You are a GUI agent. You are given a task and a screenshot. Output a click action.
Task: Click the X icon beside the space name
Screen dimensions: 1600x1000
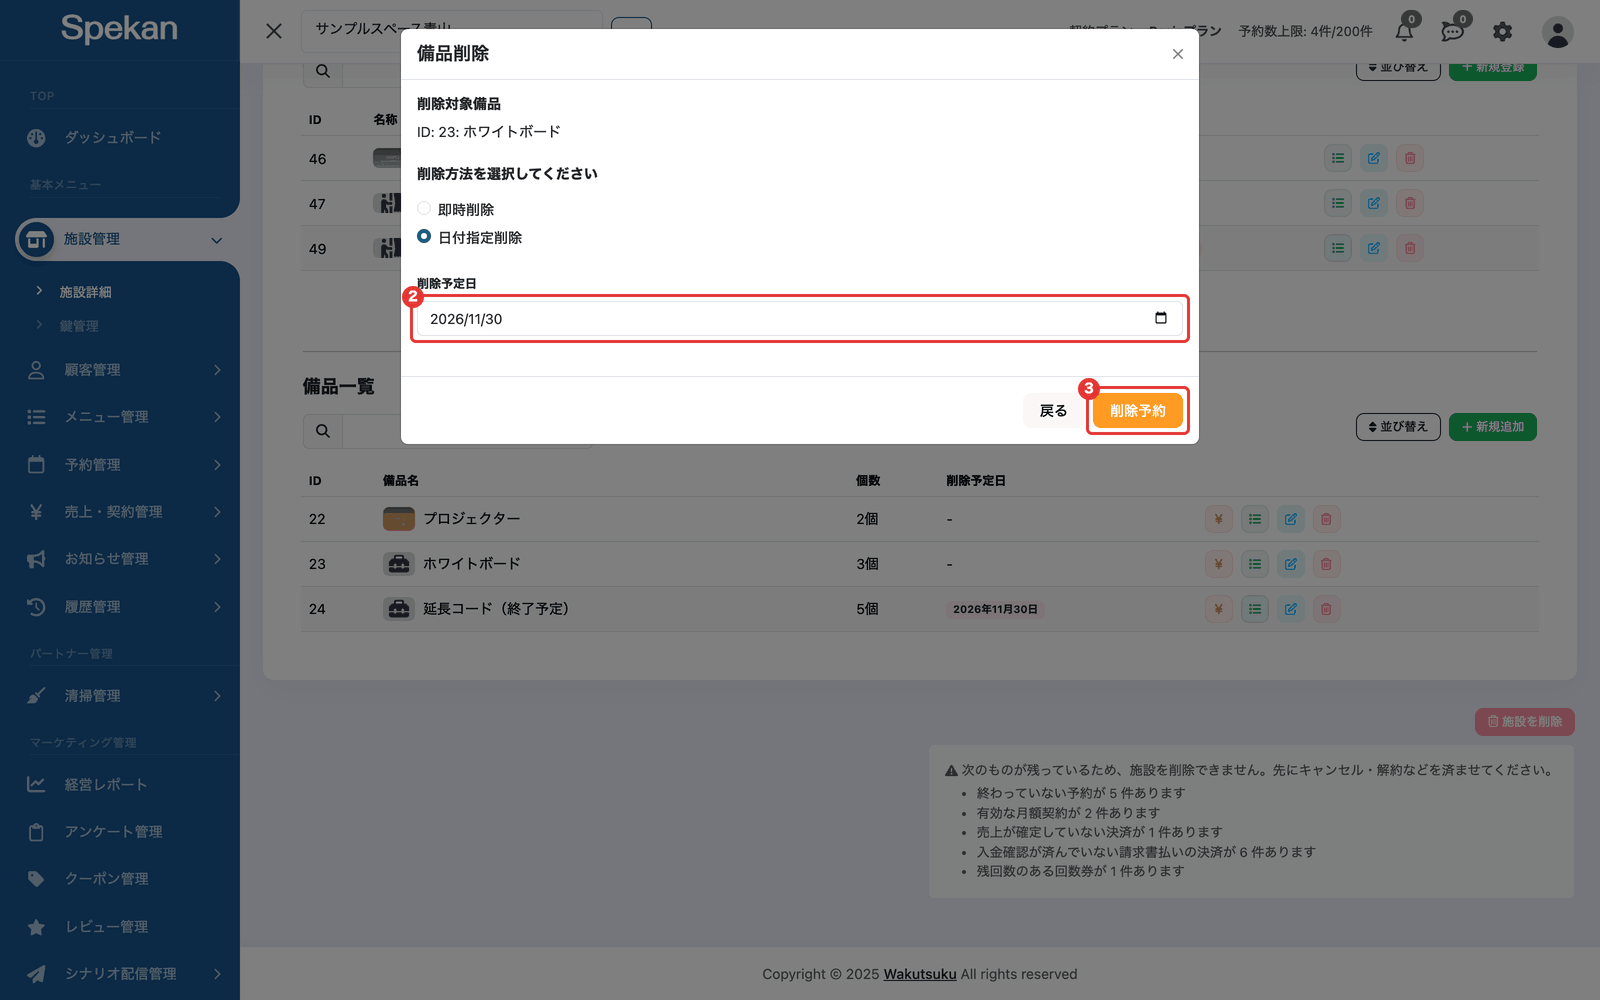pyautogui.click(x=274, y=31)
